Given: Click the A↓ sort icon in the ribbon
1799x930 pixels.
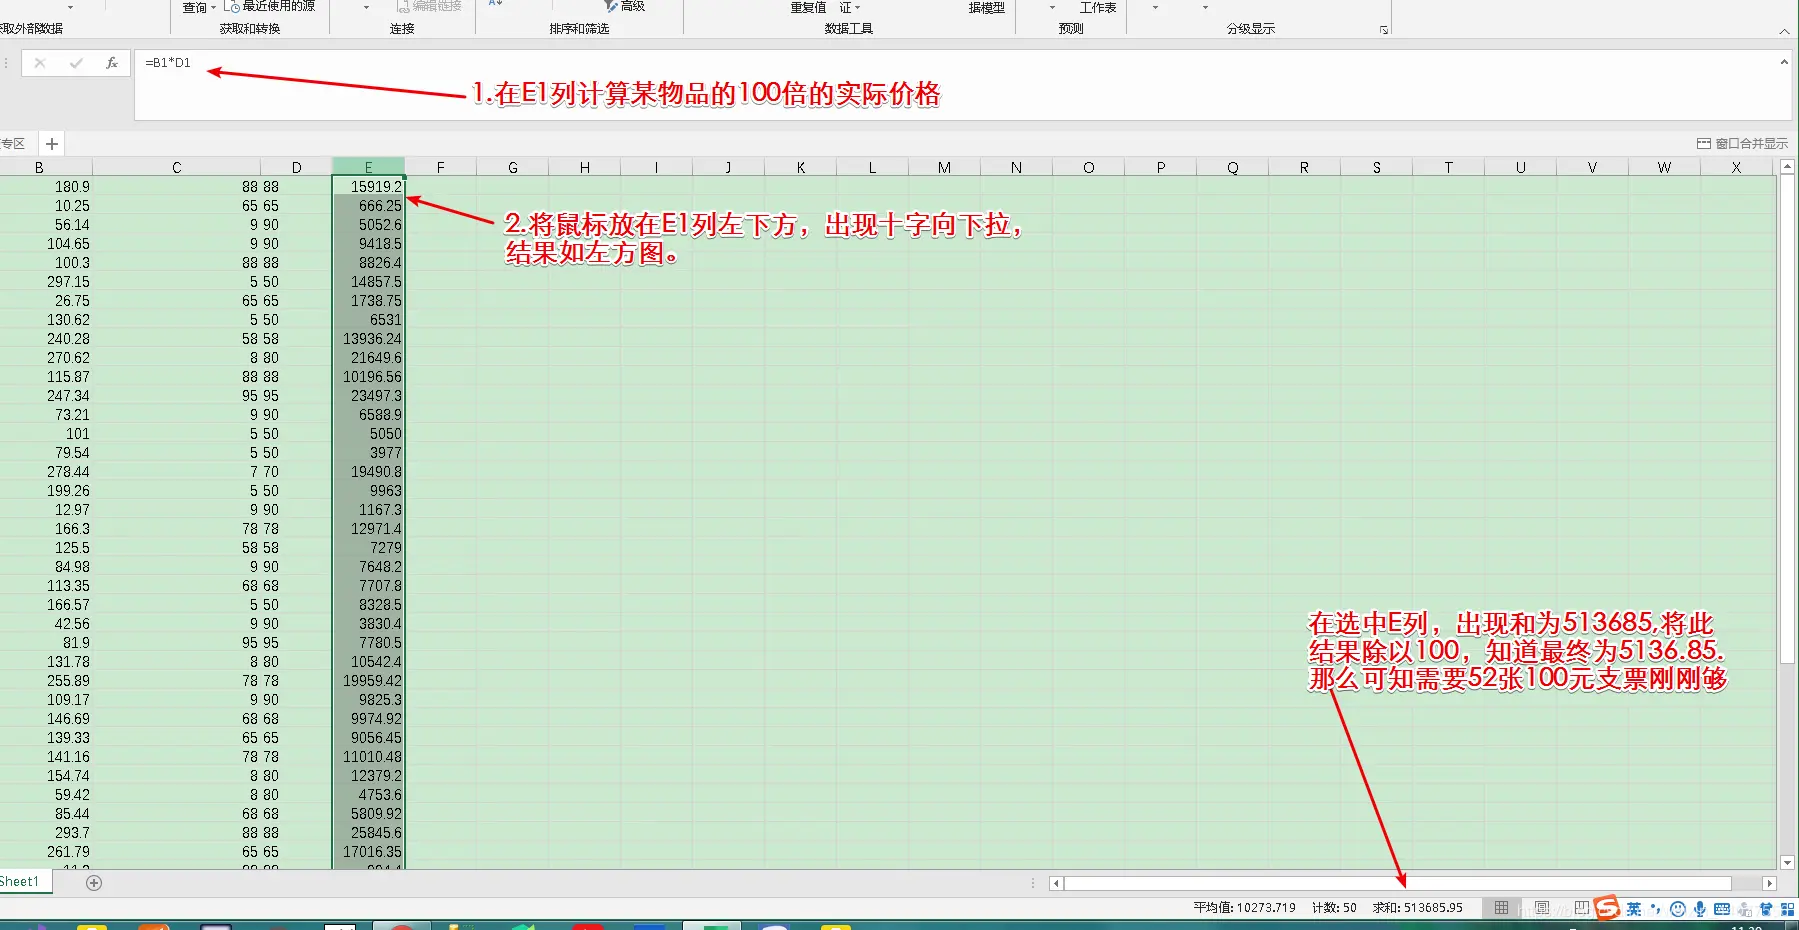Looking at the screenshot, I should (492, 5).
